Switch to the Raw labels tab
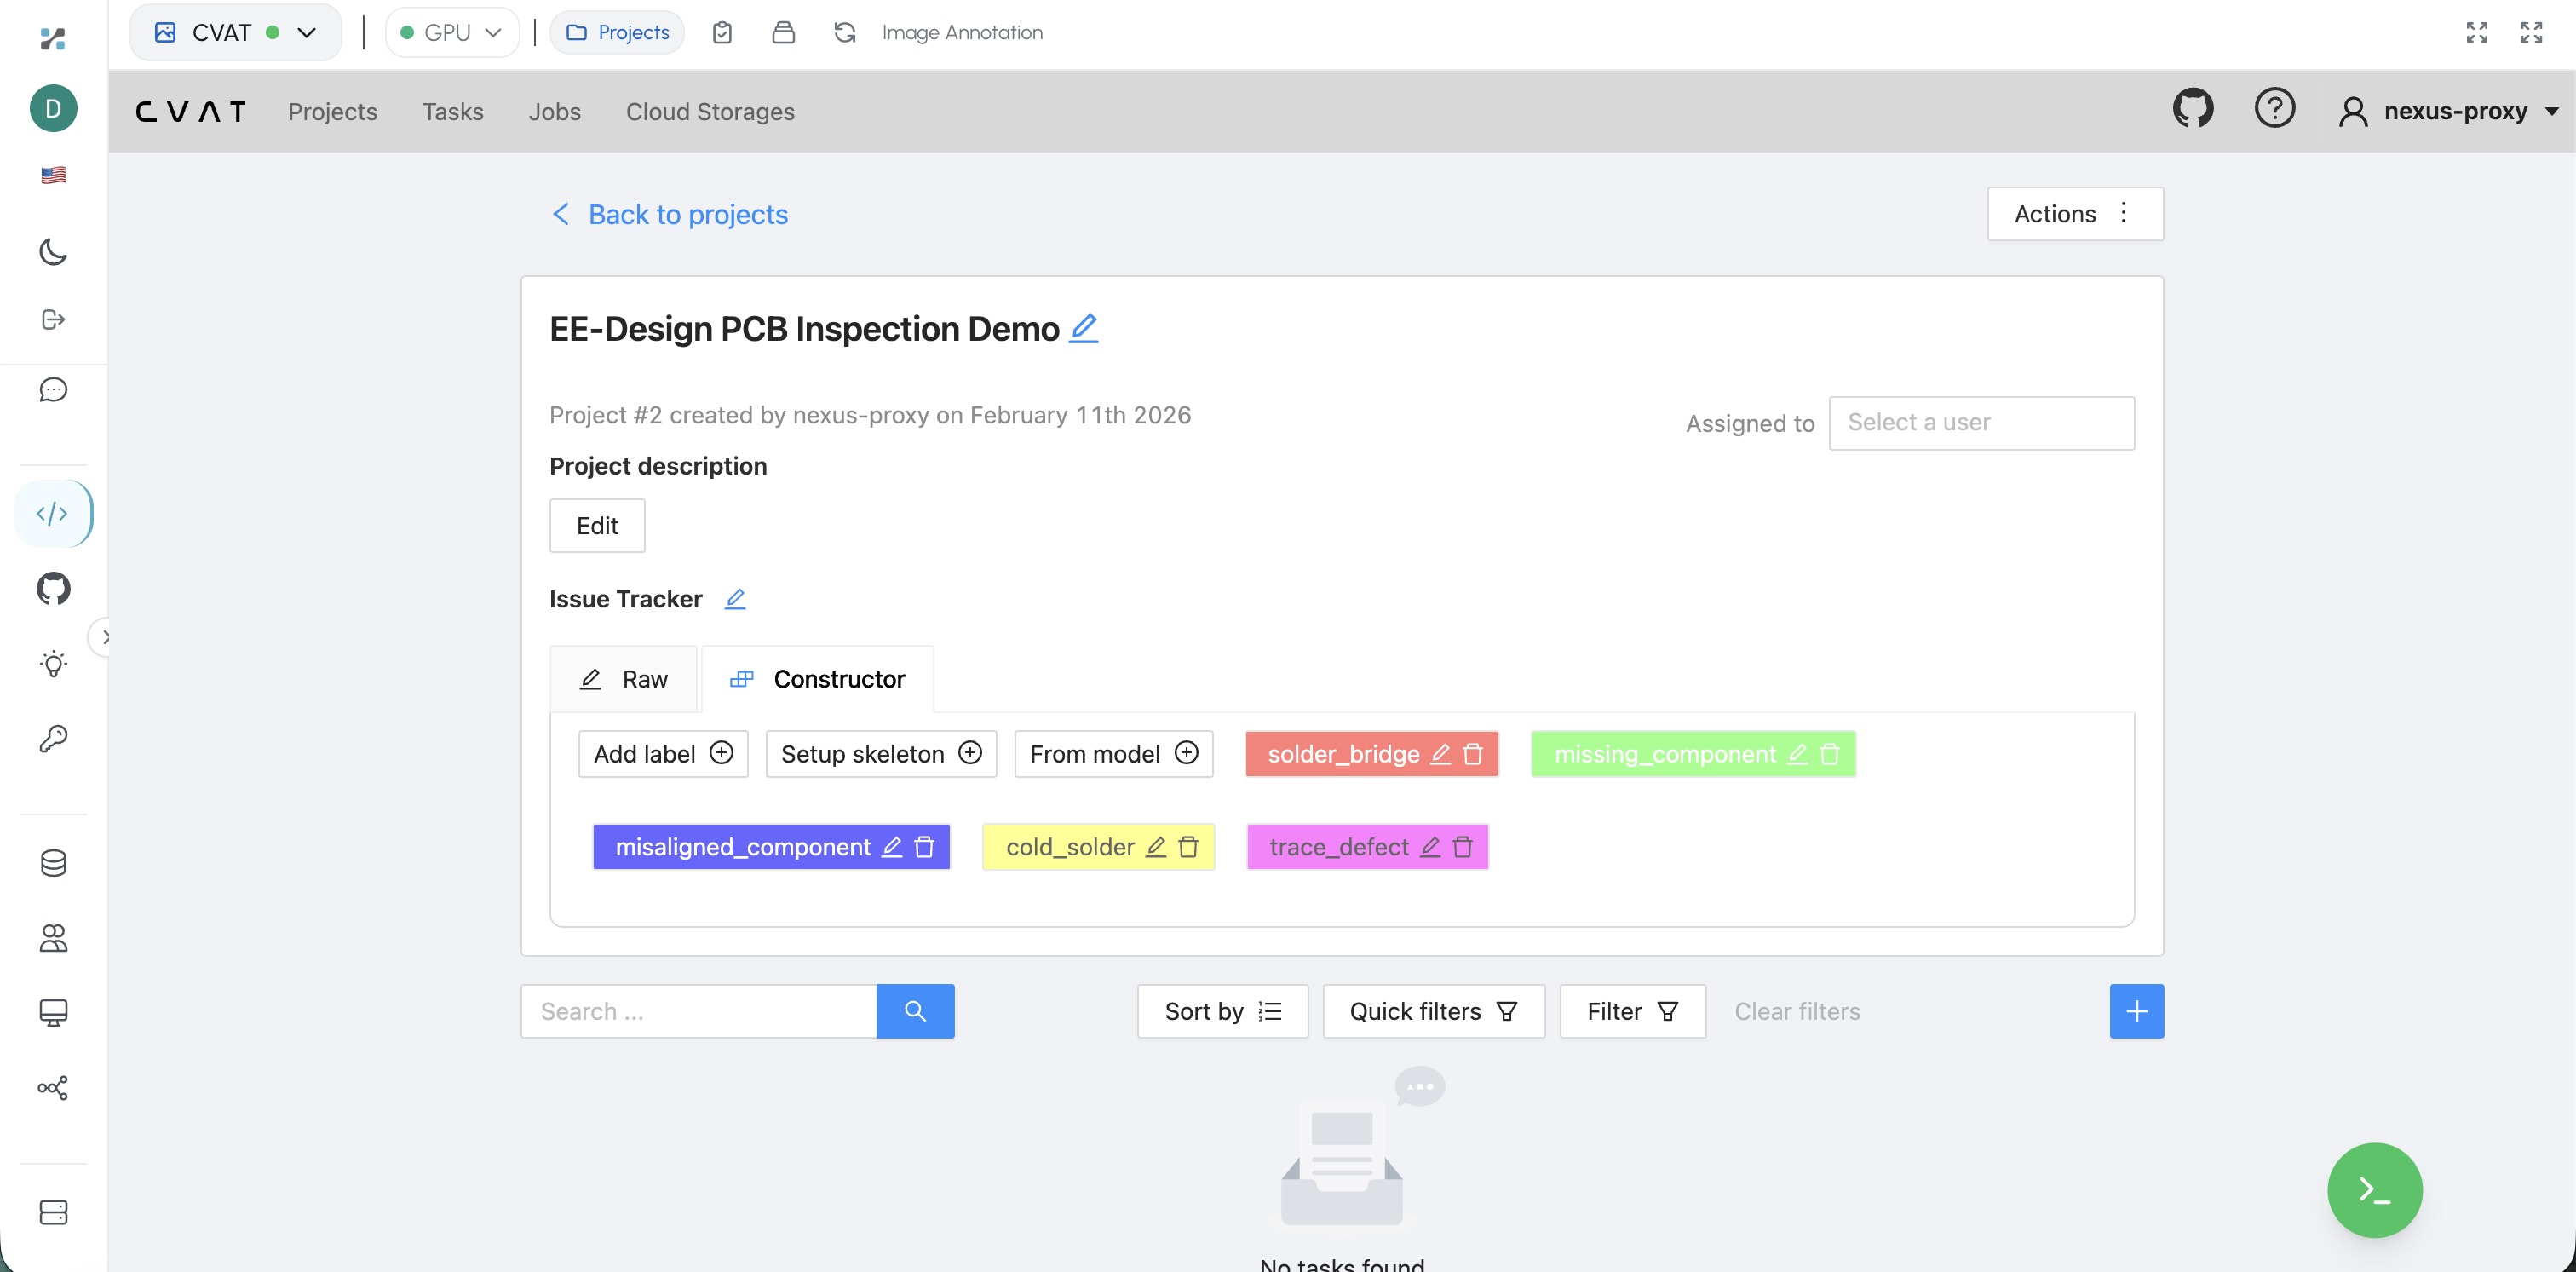The width and height of the screenshot is (2576, 1272). (624, 679)
